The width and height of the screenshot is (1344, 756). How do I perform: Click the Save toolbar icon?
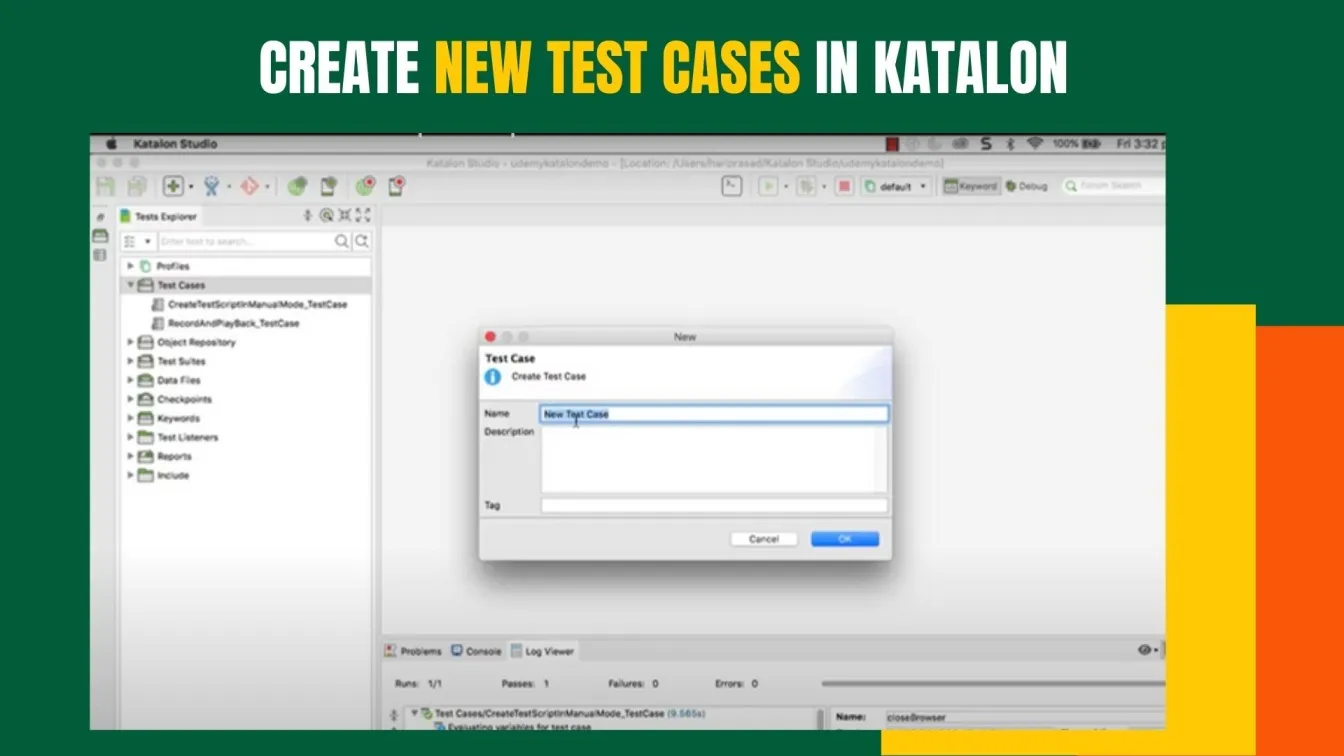point(105,186)
